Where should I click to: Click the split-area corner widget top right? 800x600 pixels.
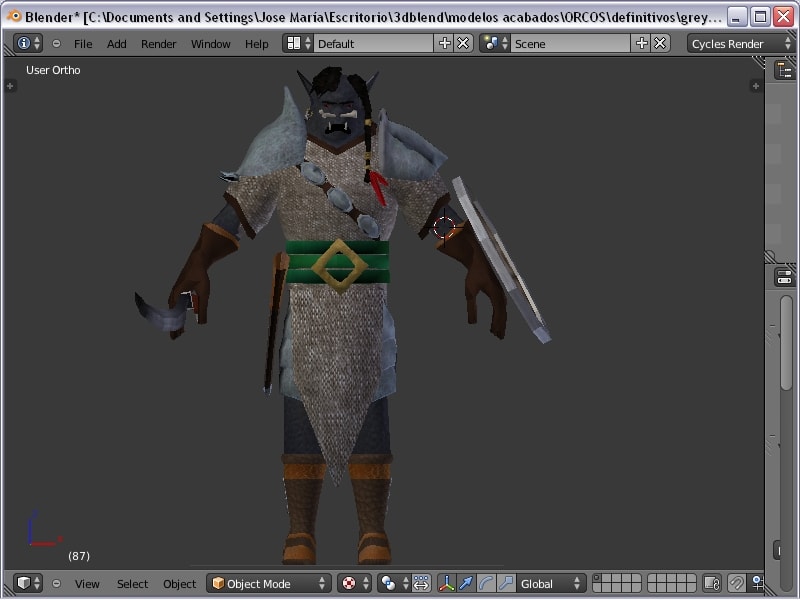click(758, 62)
